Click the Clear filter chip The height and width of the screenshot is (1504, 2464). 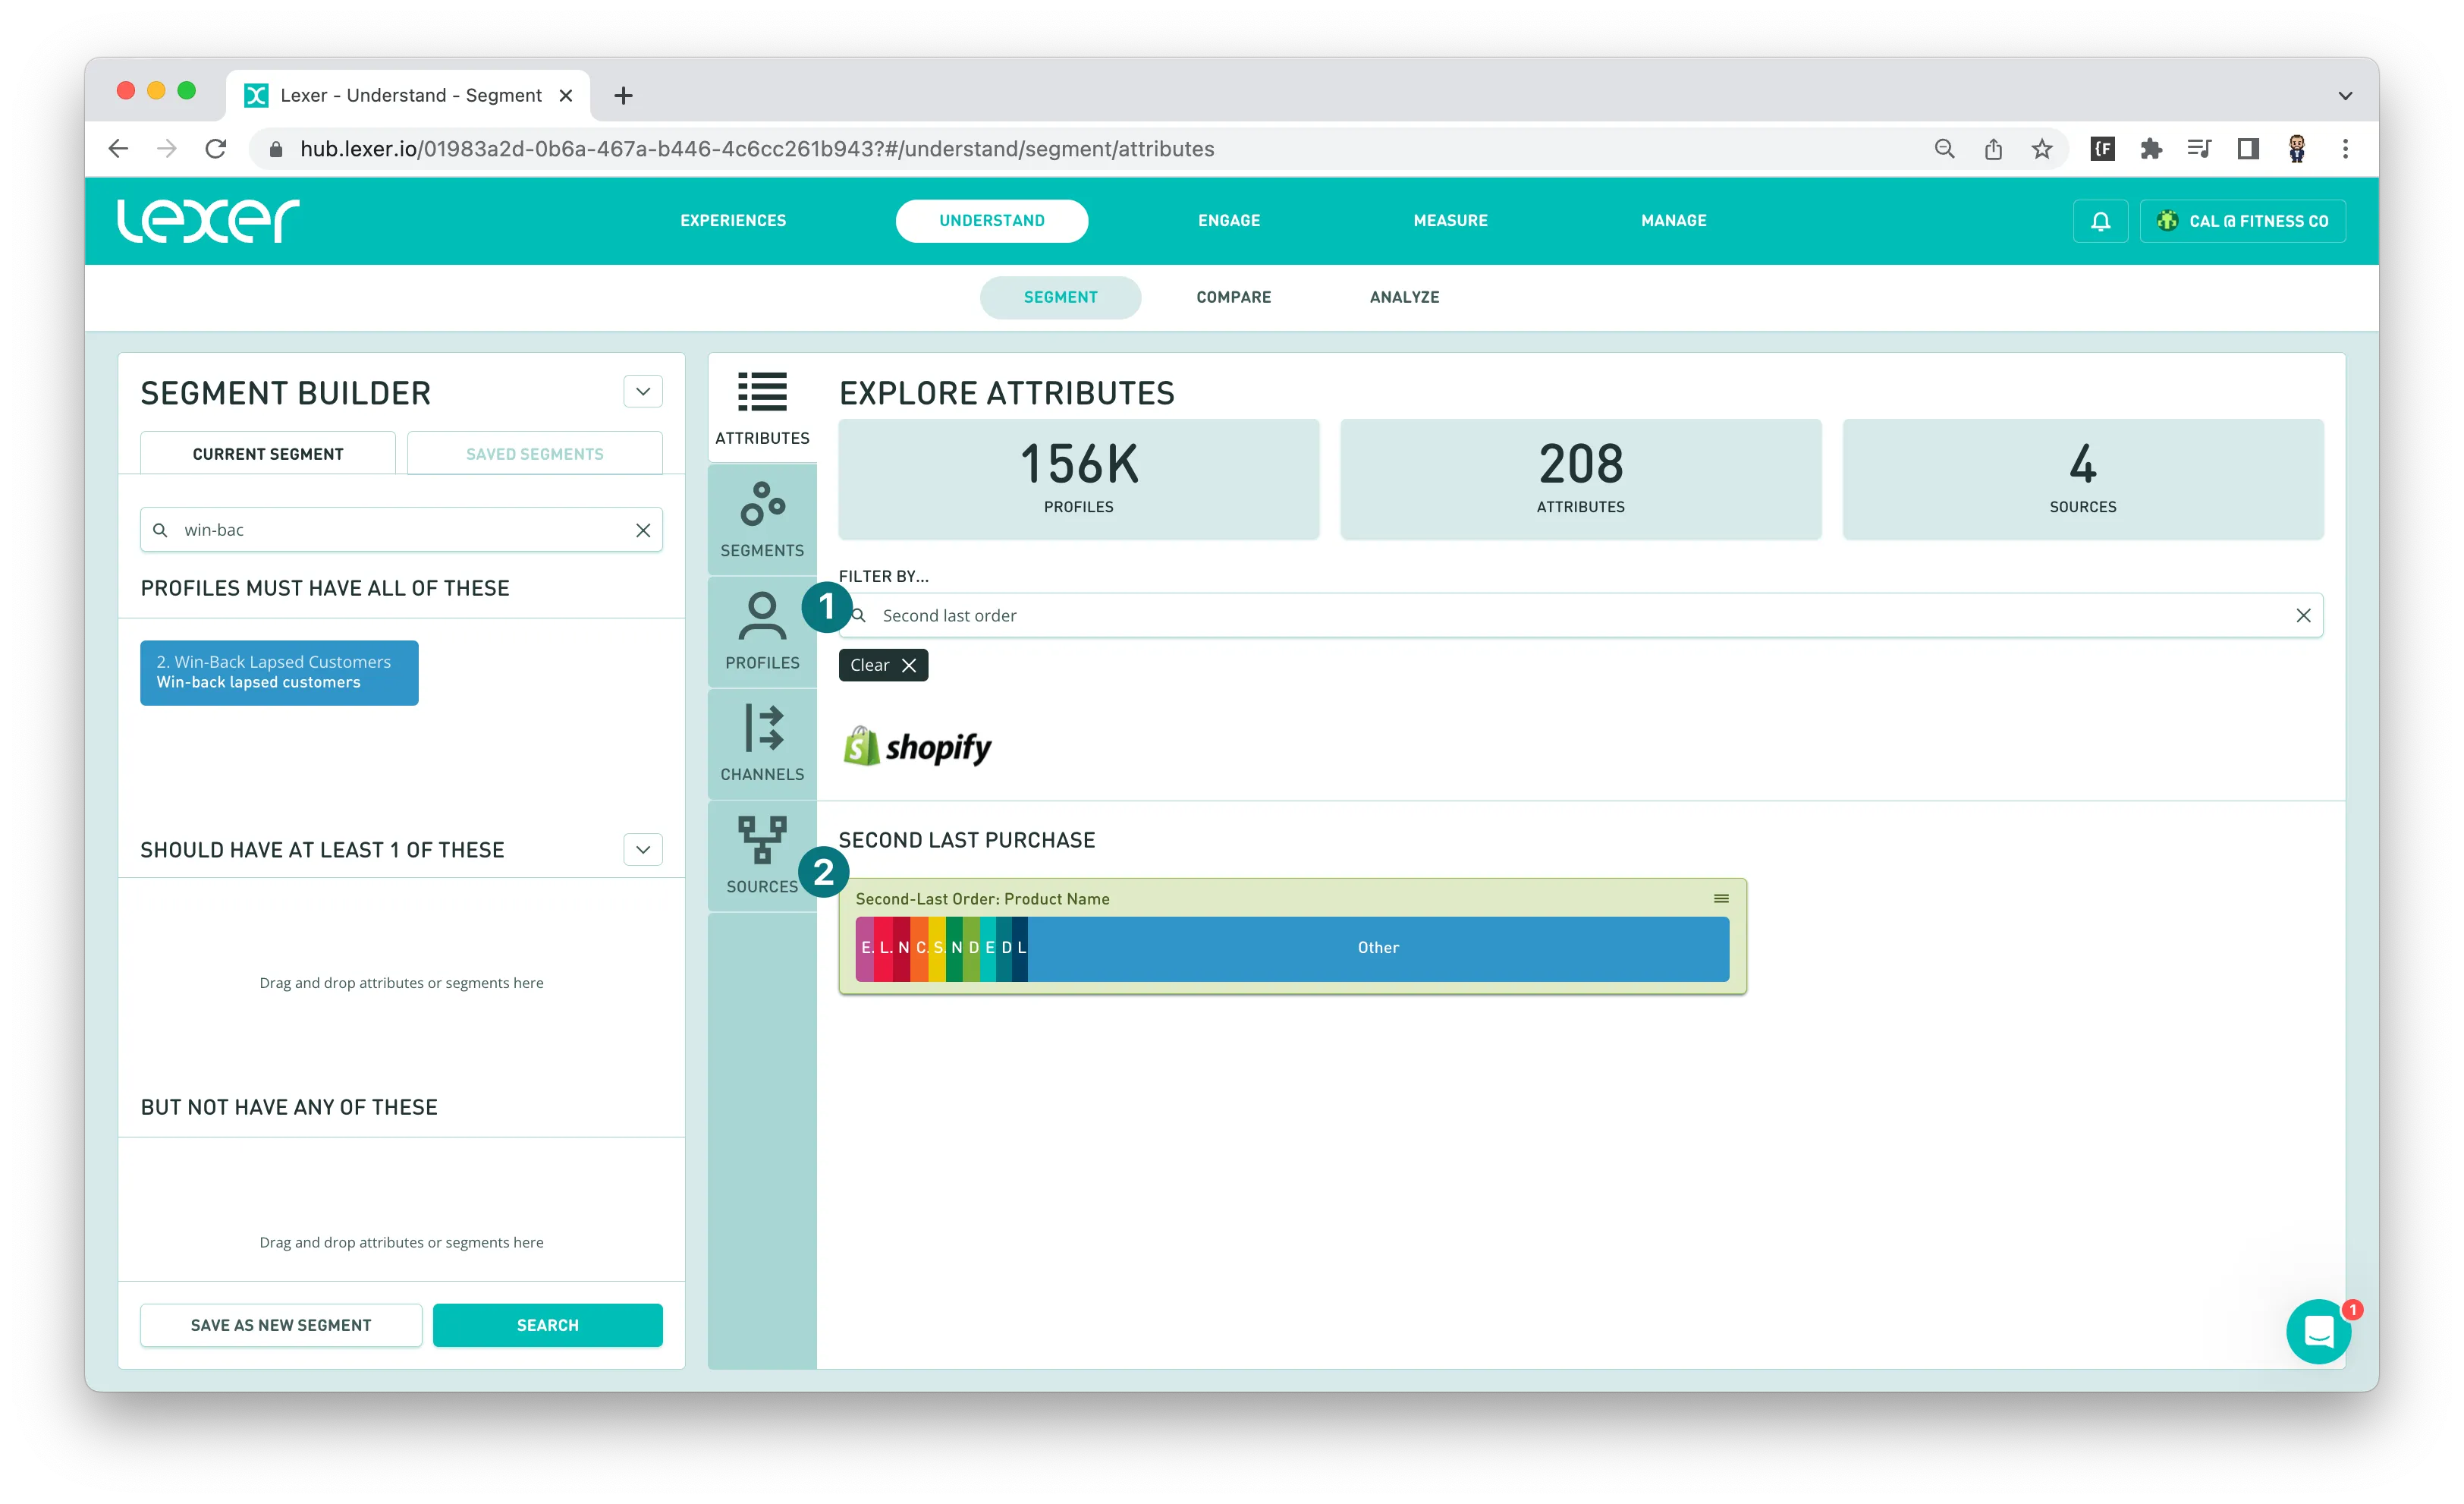[x=883, y=665]
